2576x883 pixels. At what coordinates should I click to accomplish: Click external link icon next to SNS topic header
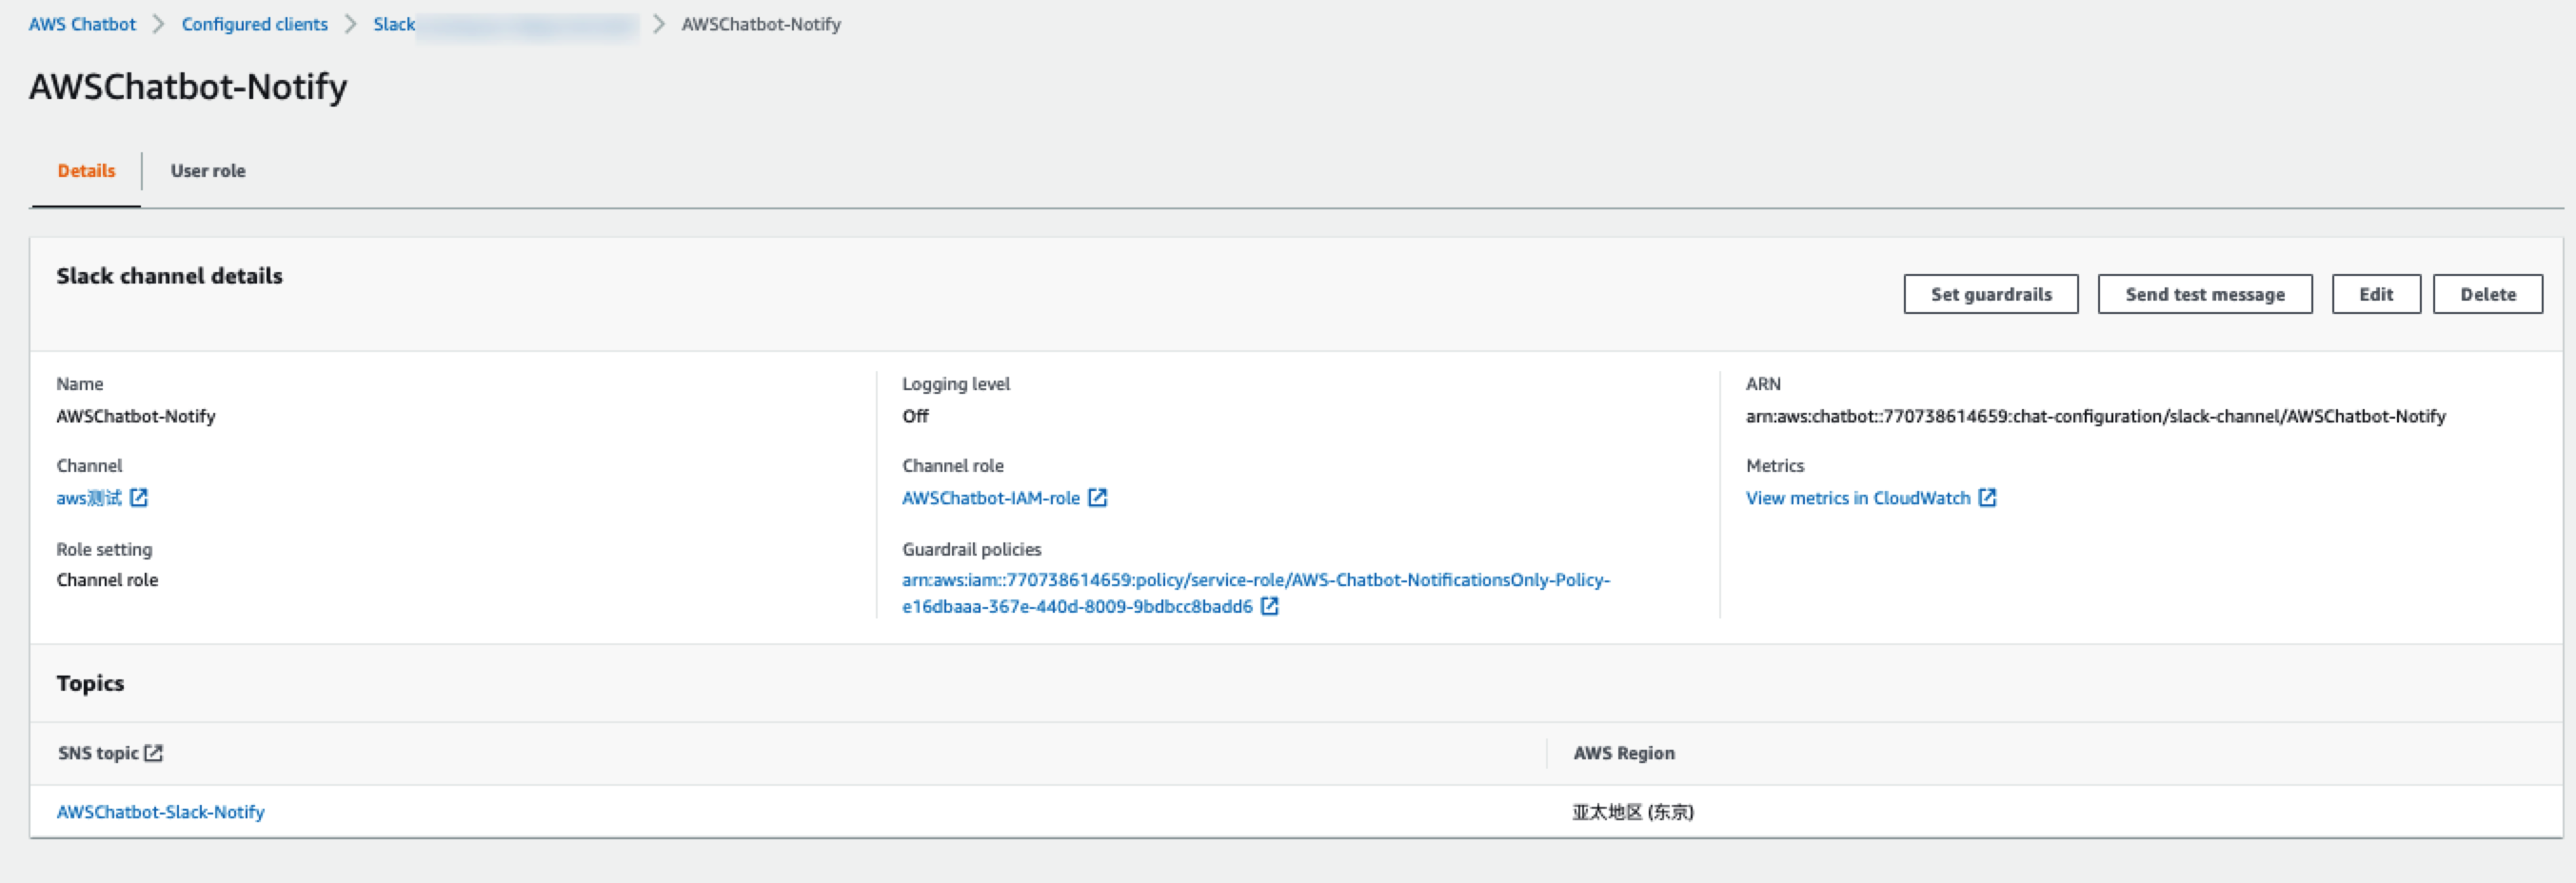(x=153, y=752)
